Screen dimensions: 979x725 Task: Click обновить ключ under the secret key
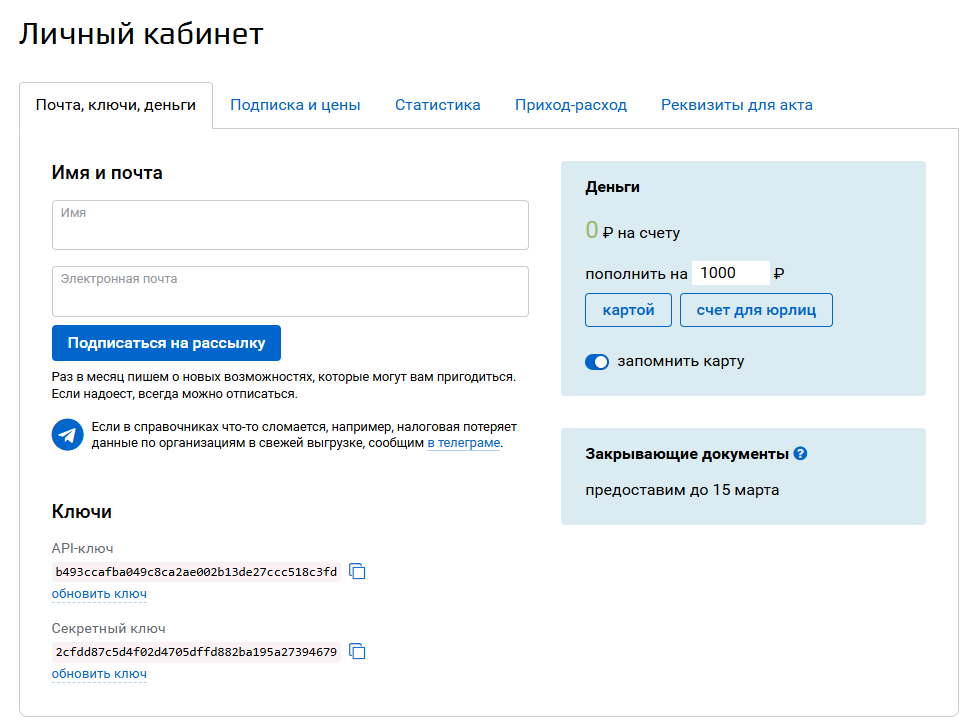99,674
